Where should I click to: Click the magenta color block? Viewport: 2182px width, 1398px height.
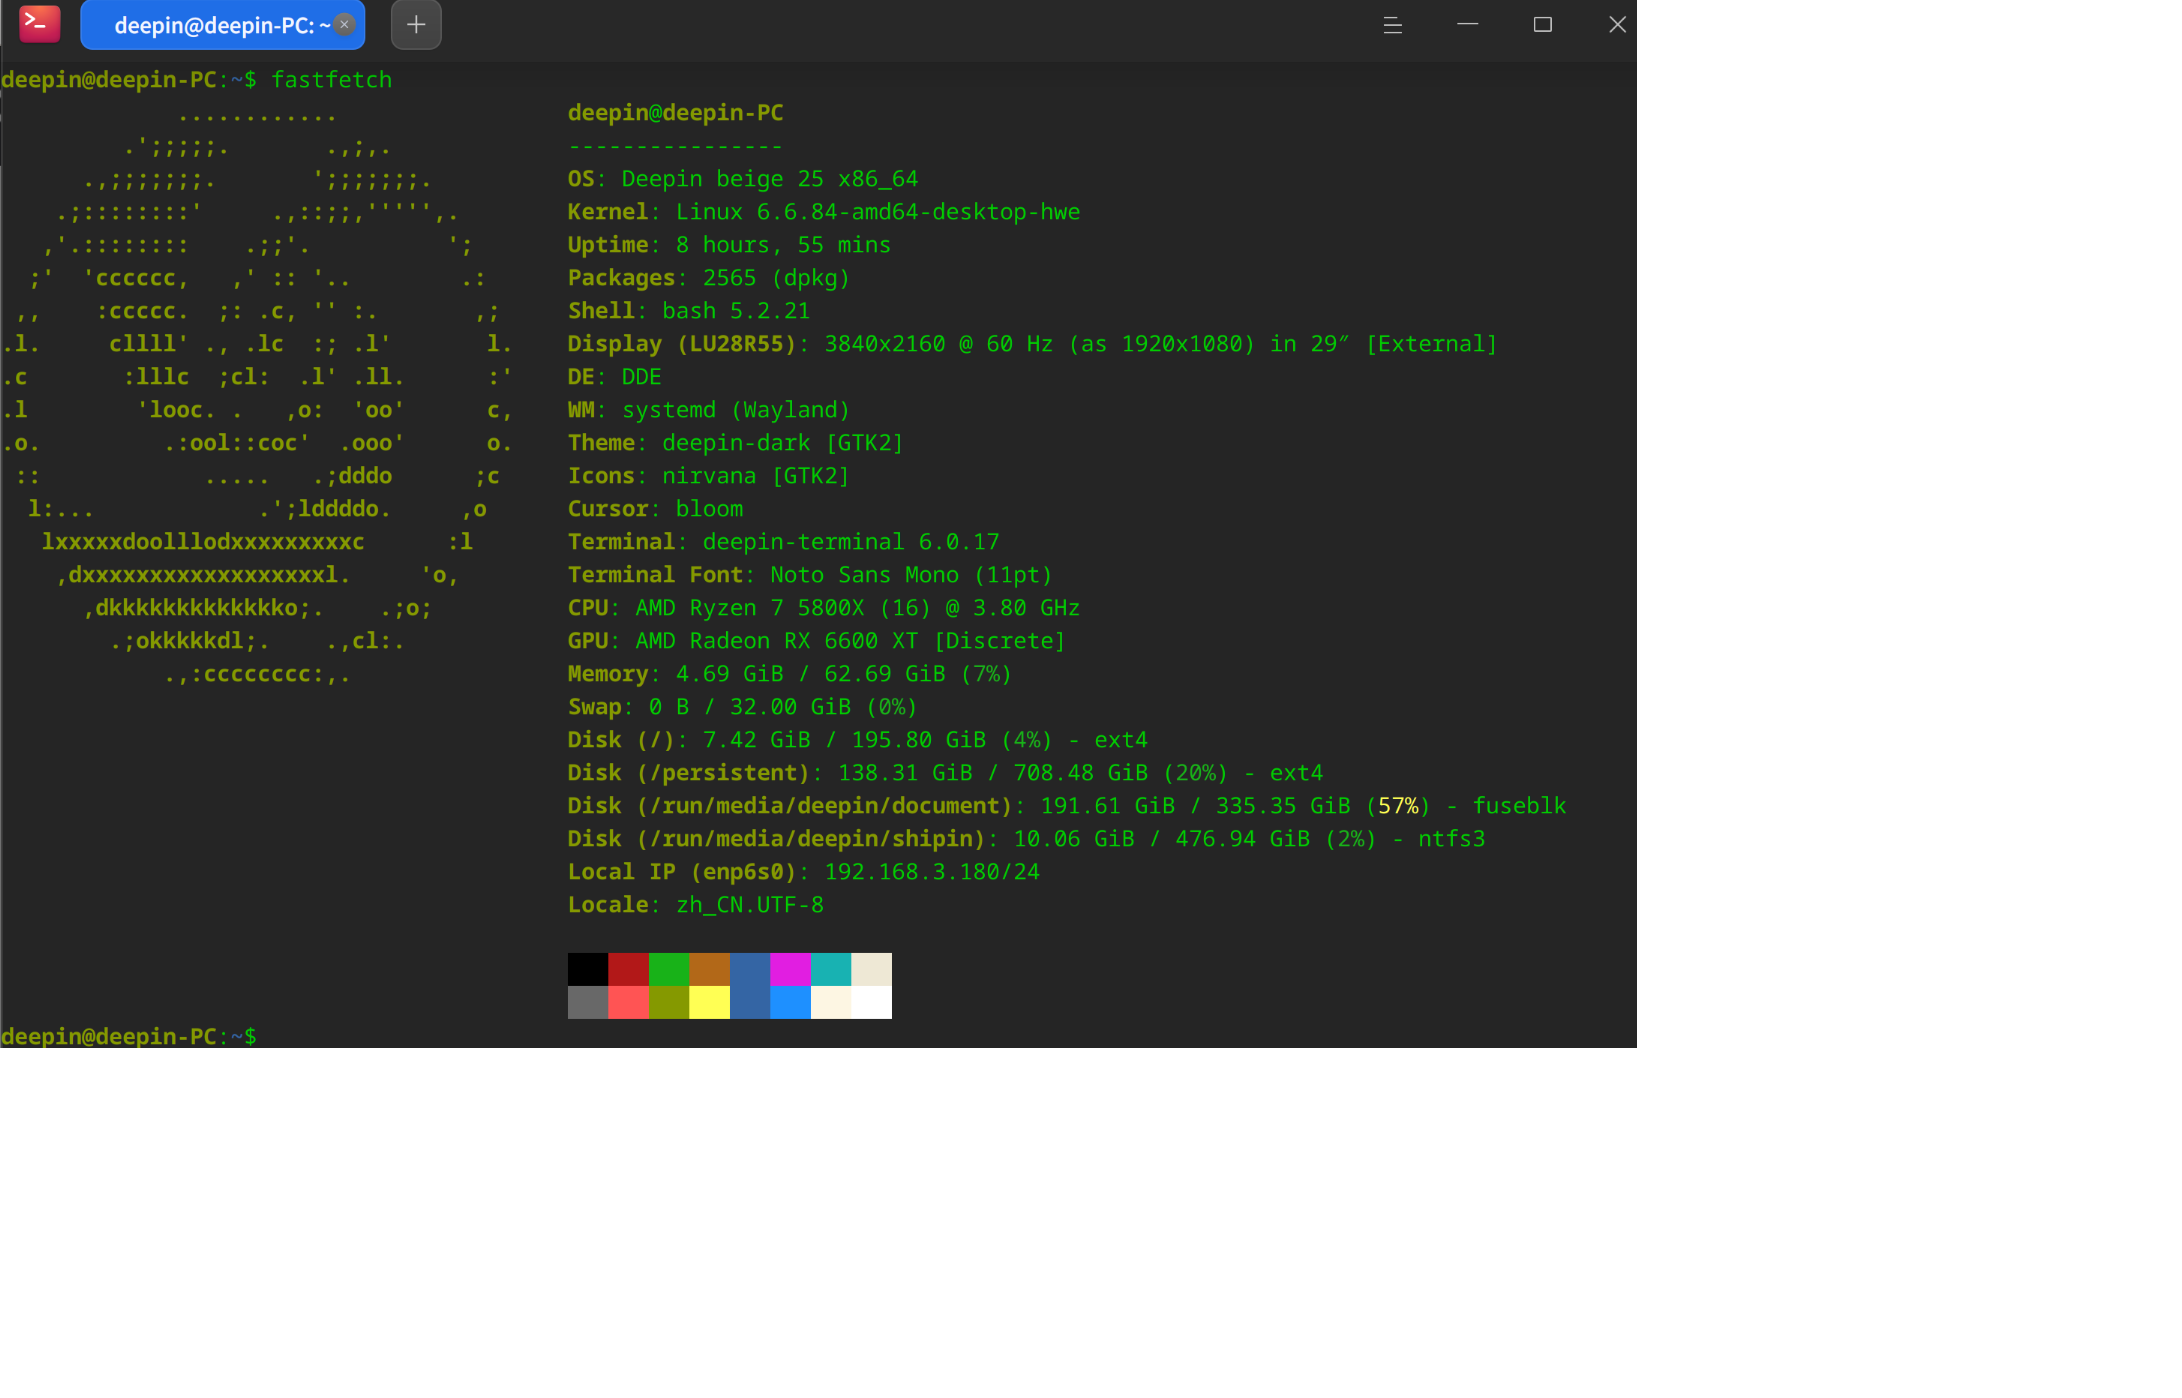click(790, 969)
